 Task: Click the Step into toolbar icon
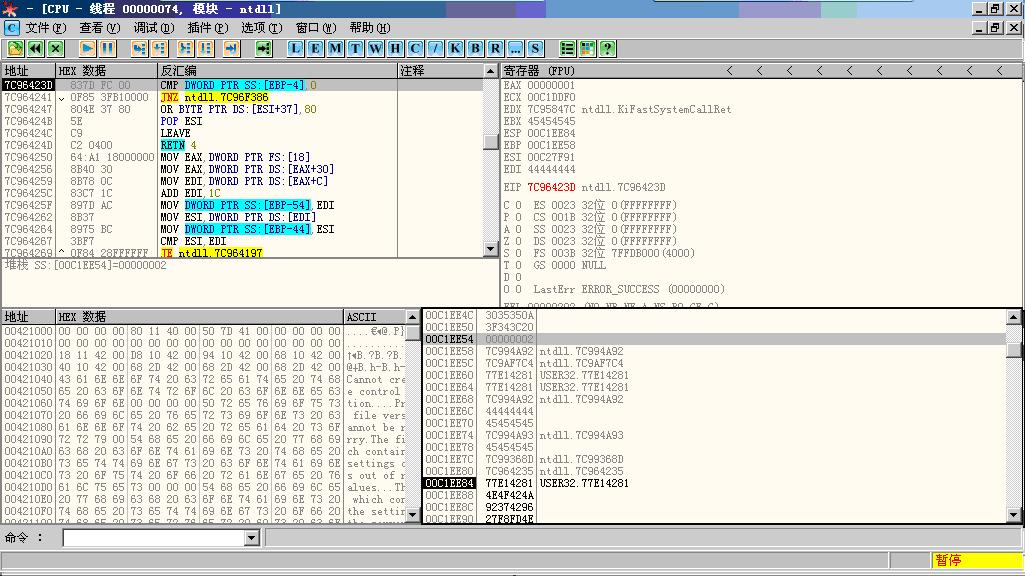[139, 48]
